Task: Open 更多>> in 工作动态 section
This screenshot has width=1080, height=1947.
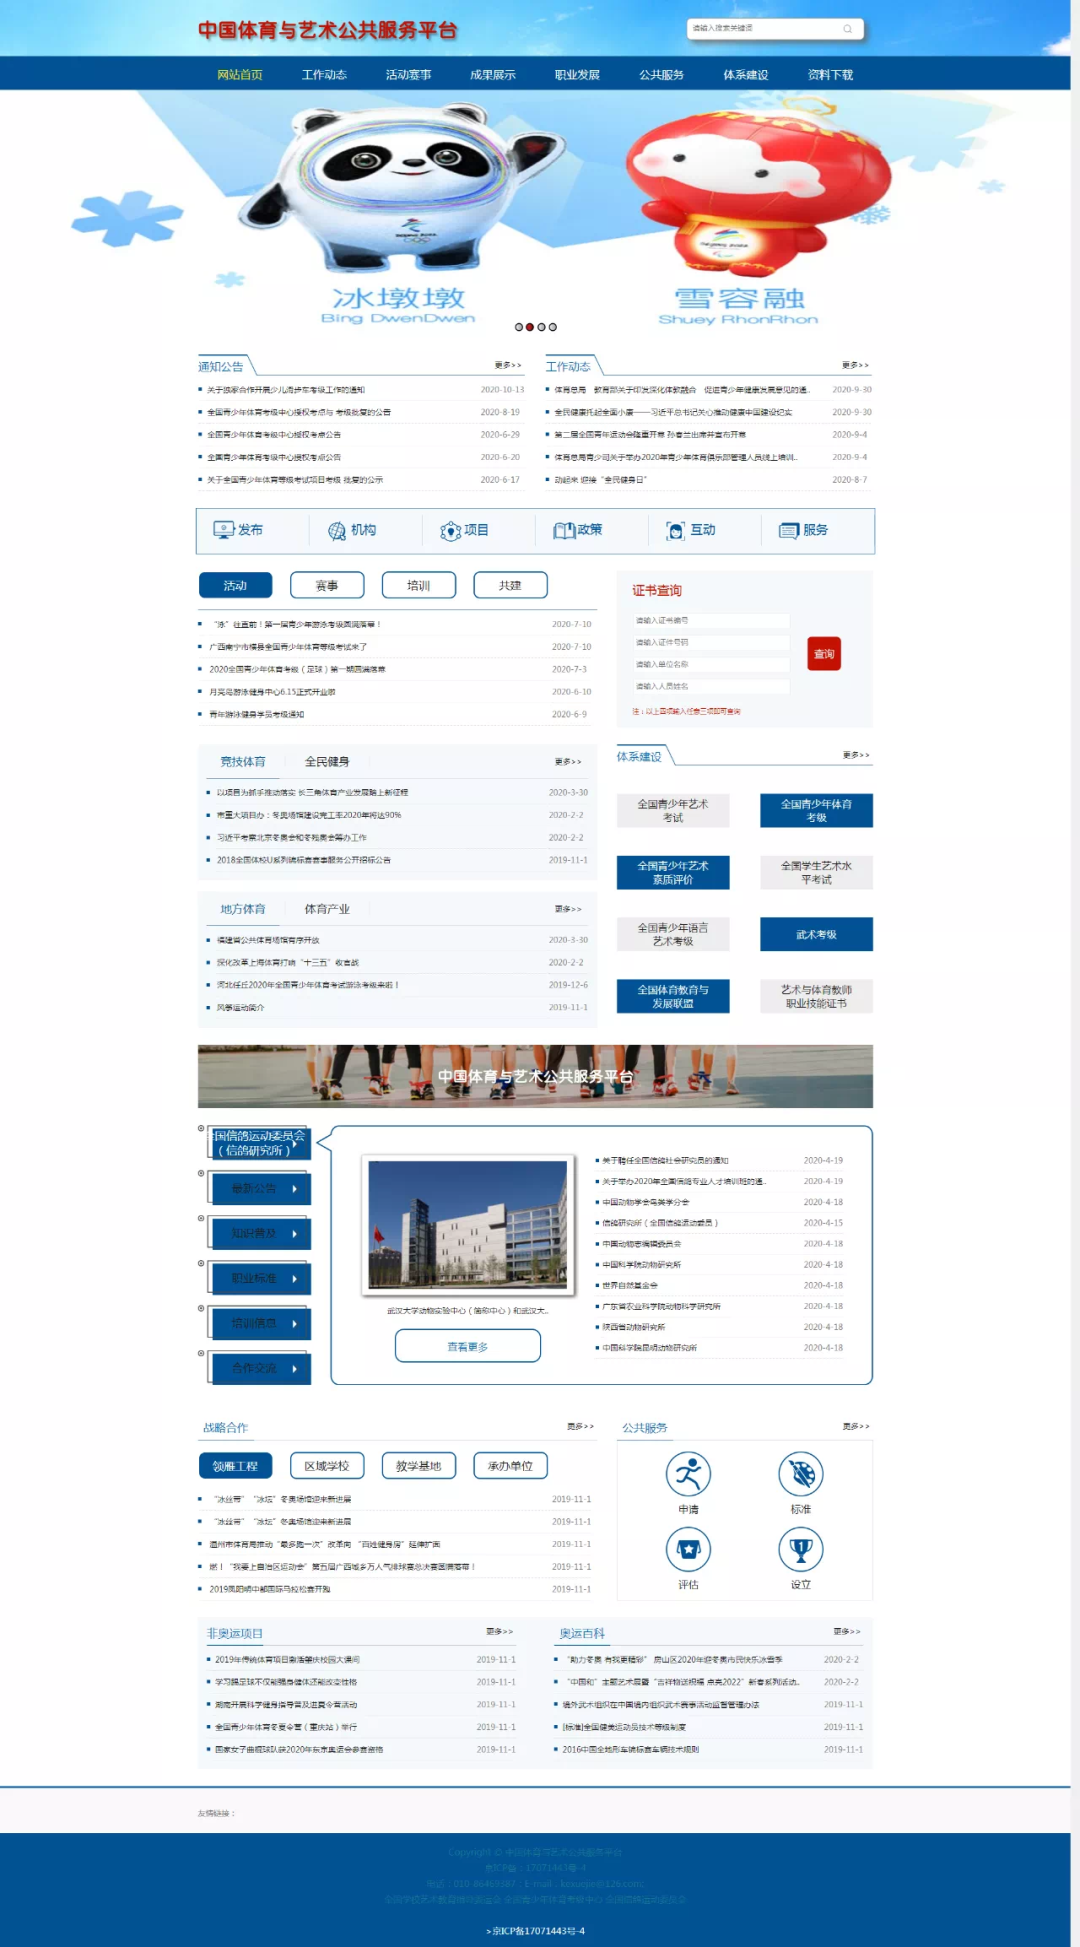Action: pos(855,365)
